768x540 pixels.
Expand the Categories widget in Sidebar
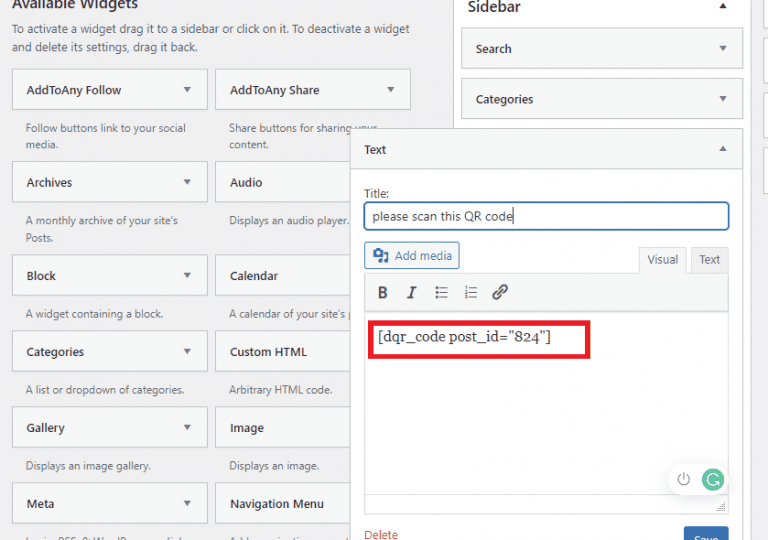click(723, 99)
